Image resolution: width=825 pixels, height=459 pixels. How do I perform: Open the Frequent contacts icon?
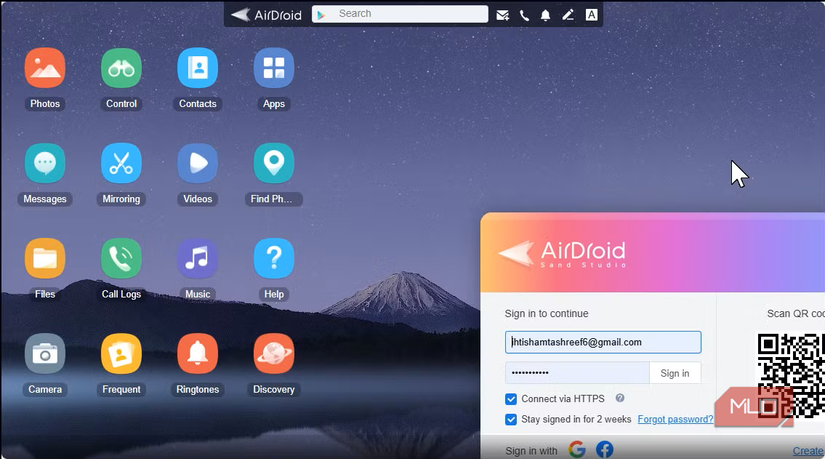[121, 354]
